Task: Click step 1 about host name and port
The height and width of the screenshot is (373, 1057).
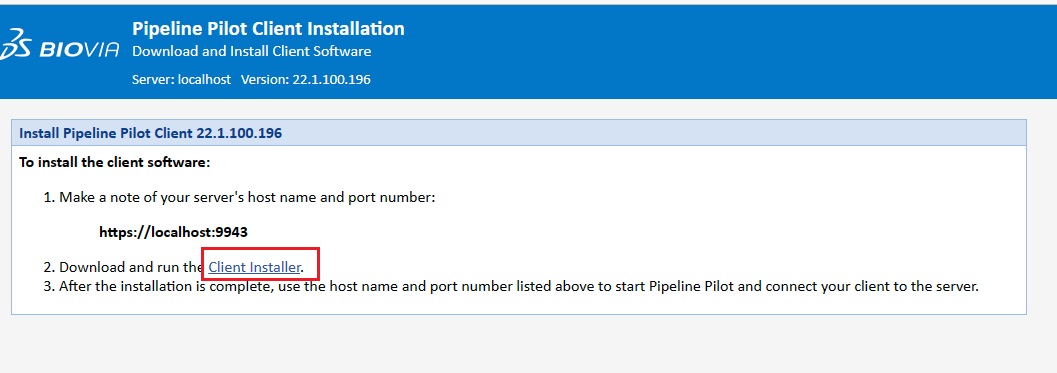Action: tap(240, 198)
